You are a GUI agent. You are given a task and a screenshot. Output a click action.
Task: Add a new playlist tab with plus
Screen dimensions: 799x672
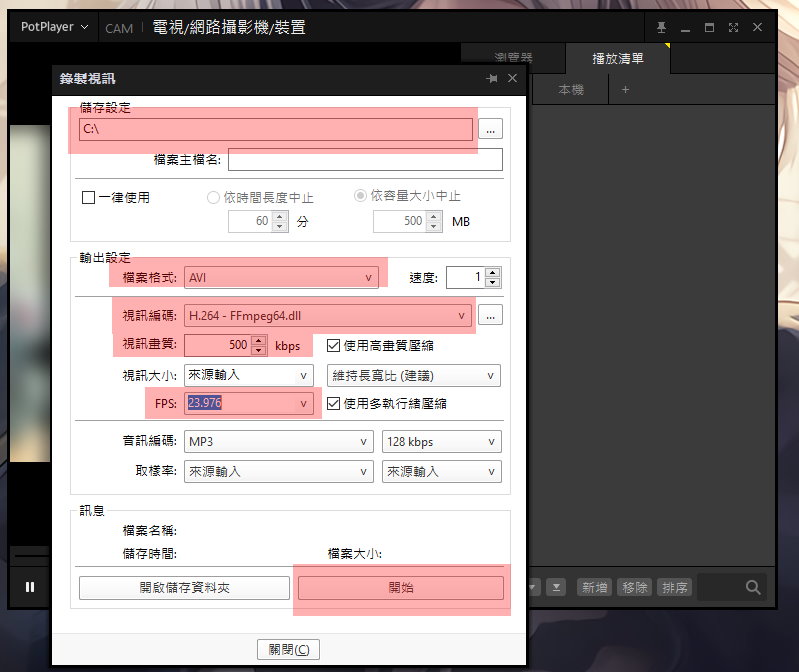click(x=626, y=90)
